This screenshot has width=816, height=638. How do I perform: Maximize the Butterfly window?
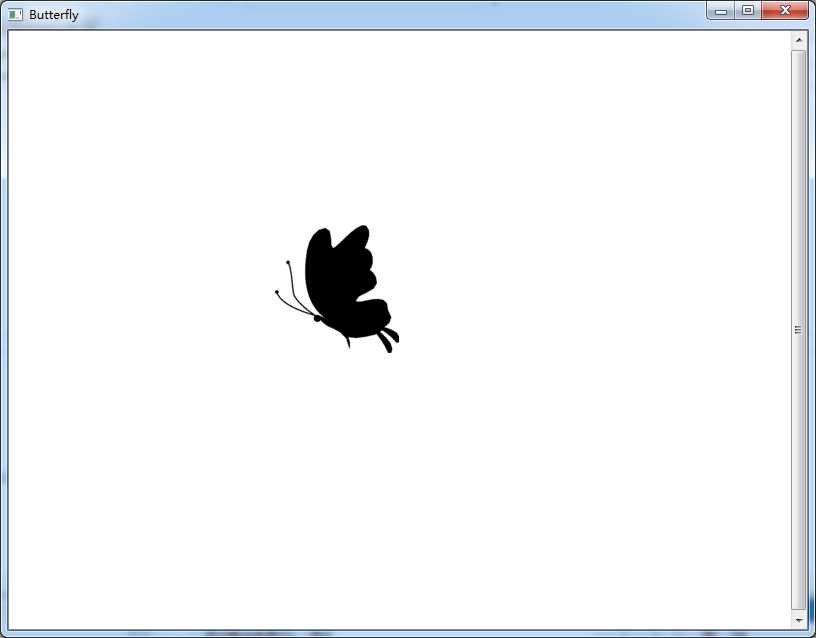pyautogui.click(x=748, y=10)
